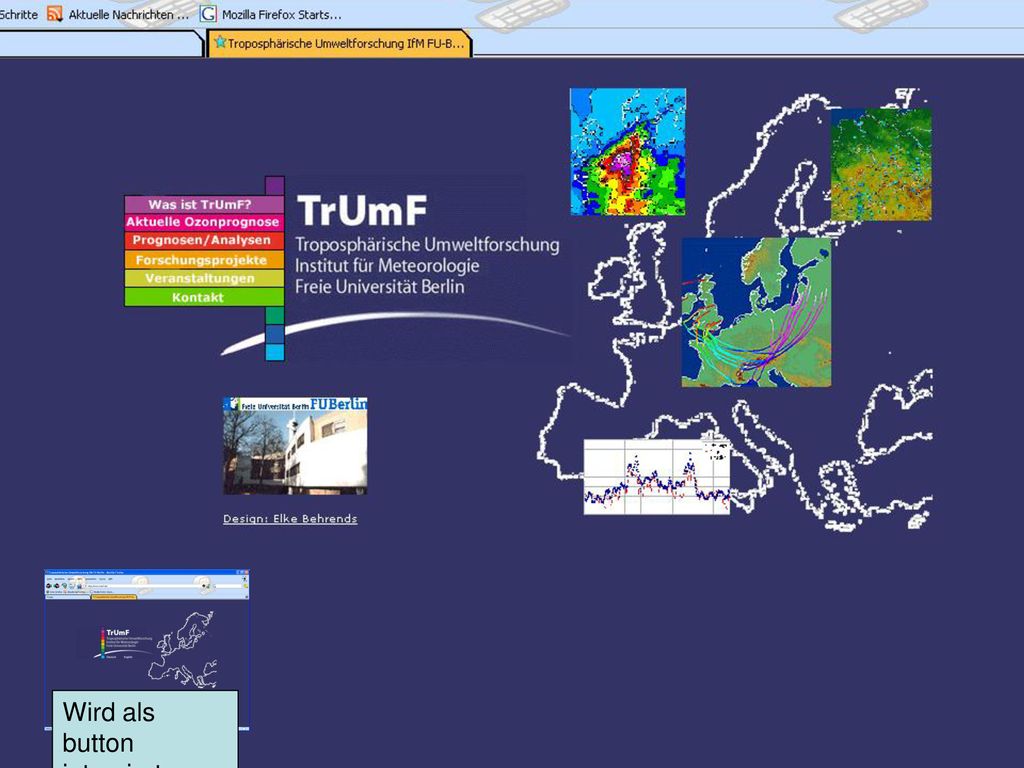Switch to the blank tab on the left

pos(101,44)
